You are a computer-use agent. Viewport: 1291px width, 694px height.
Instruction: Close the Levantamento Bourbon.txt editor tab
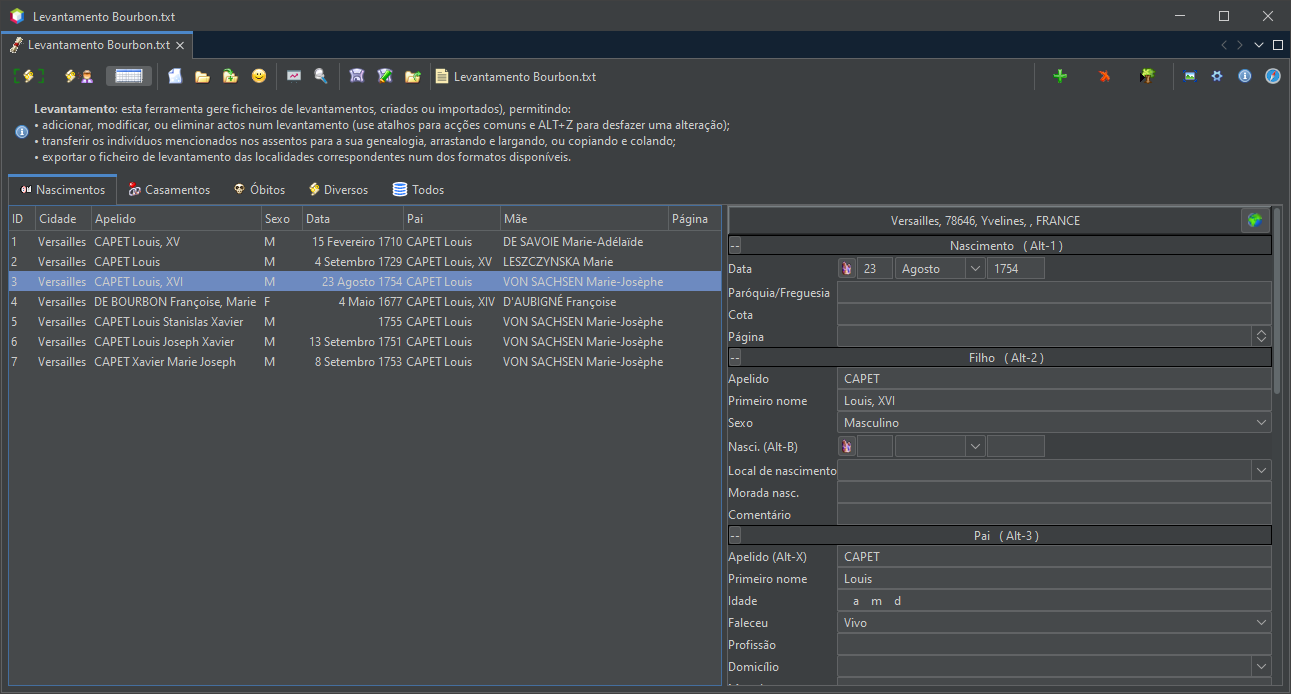point(180,45)
